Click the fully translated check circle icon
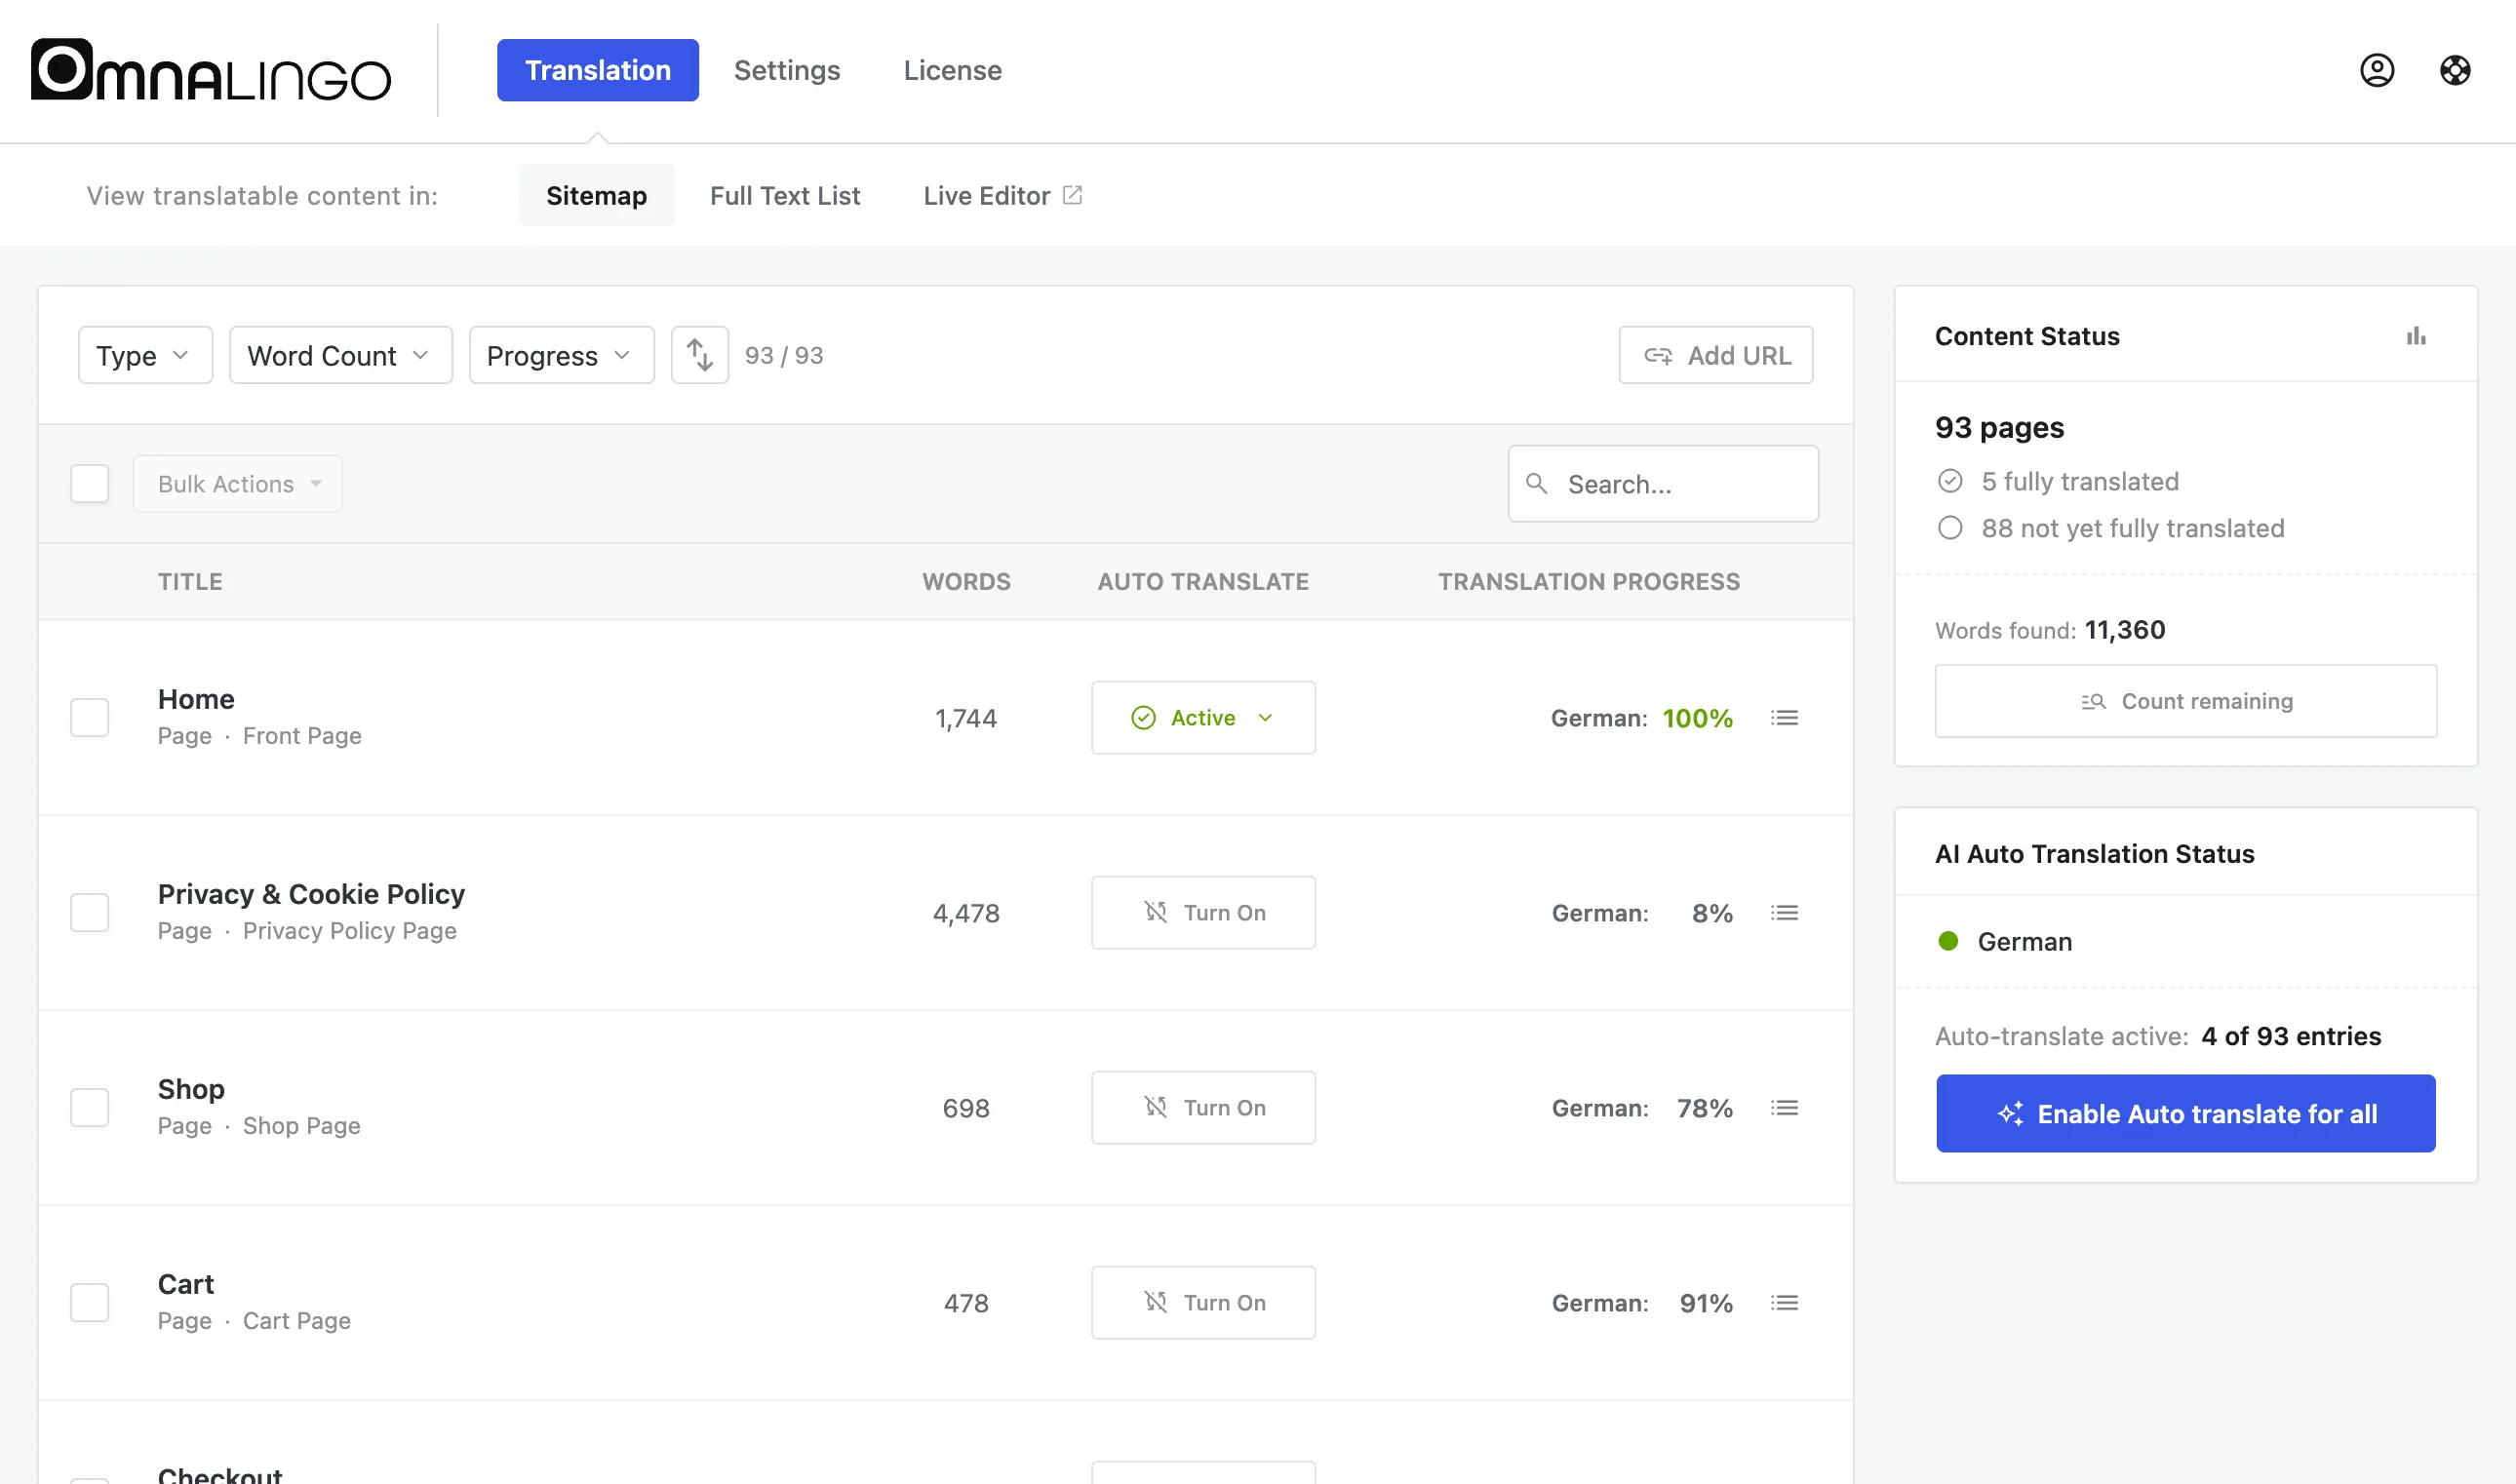The height and width of the screenshot is (1484, 2516). point(1950,481)
